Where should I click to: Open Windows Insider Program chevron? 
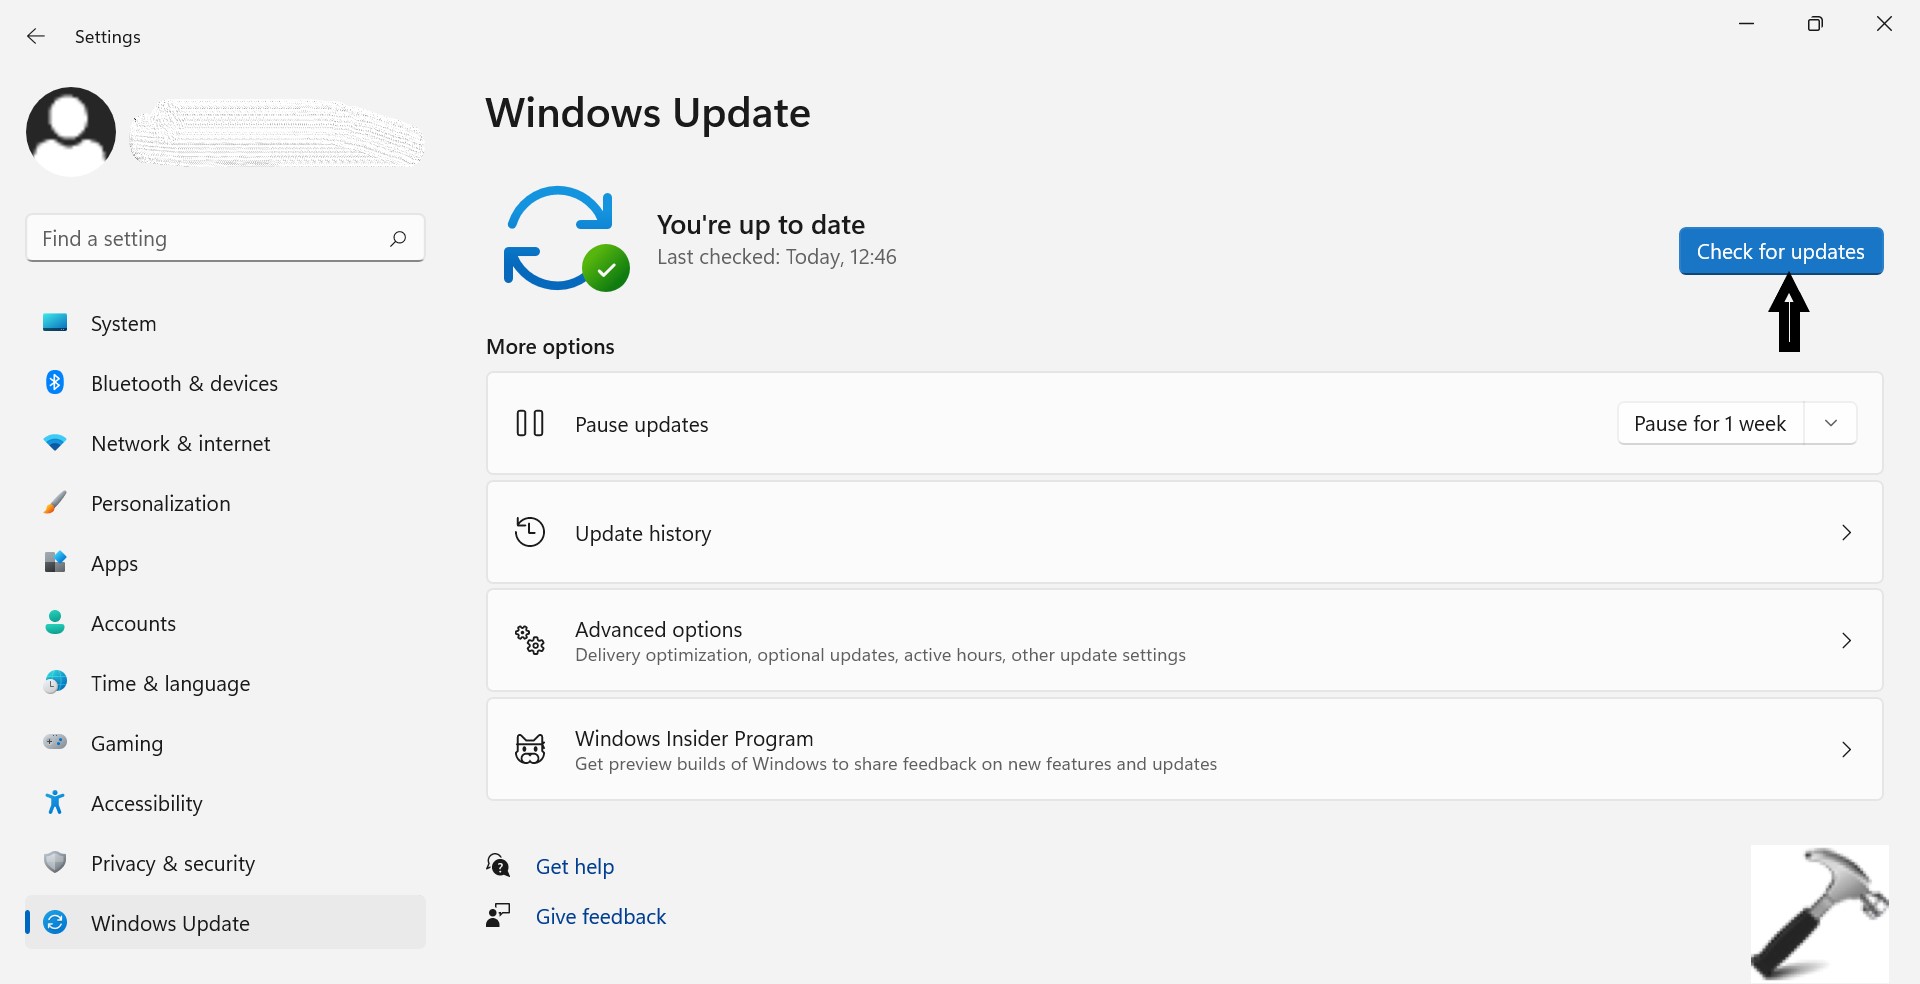[1846, 749]
